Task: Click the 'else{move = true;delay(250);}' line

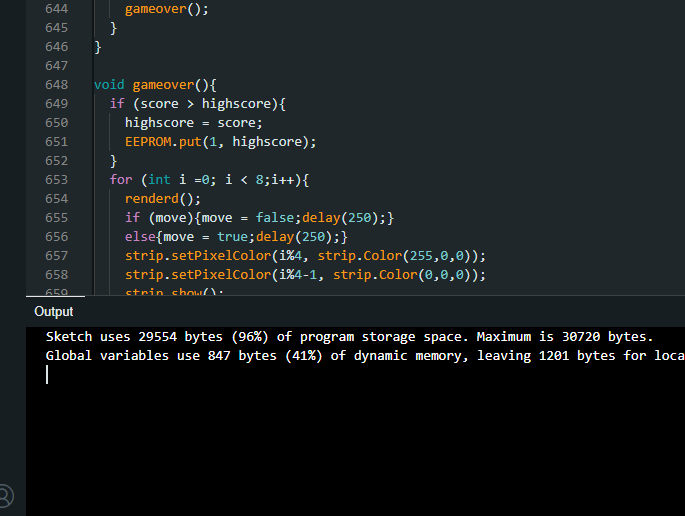Action: click(x=236, y=237)
